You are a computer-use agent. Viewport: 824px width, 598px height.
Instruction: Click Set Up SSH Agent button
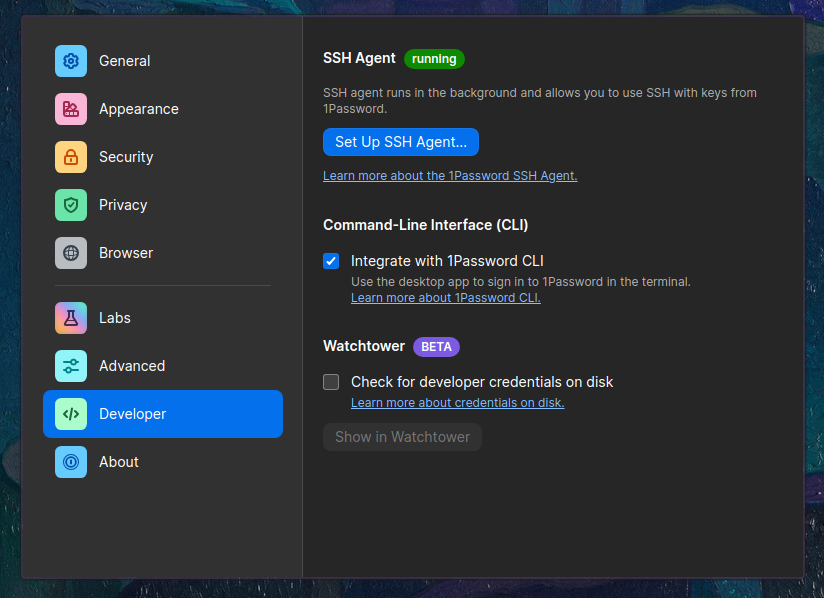[401, 142]
